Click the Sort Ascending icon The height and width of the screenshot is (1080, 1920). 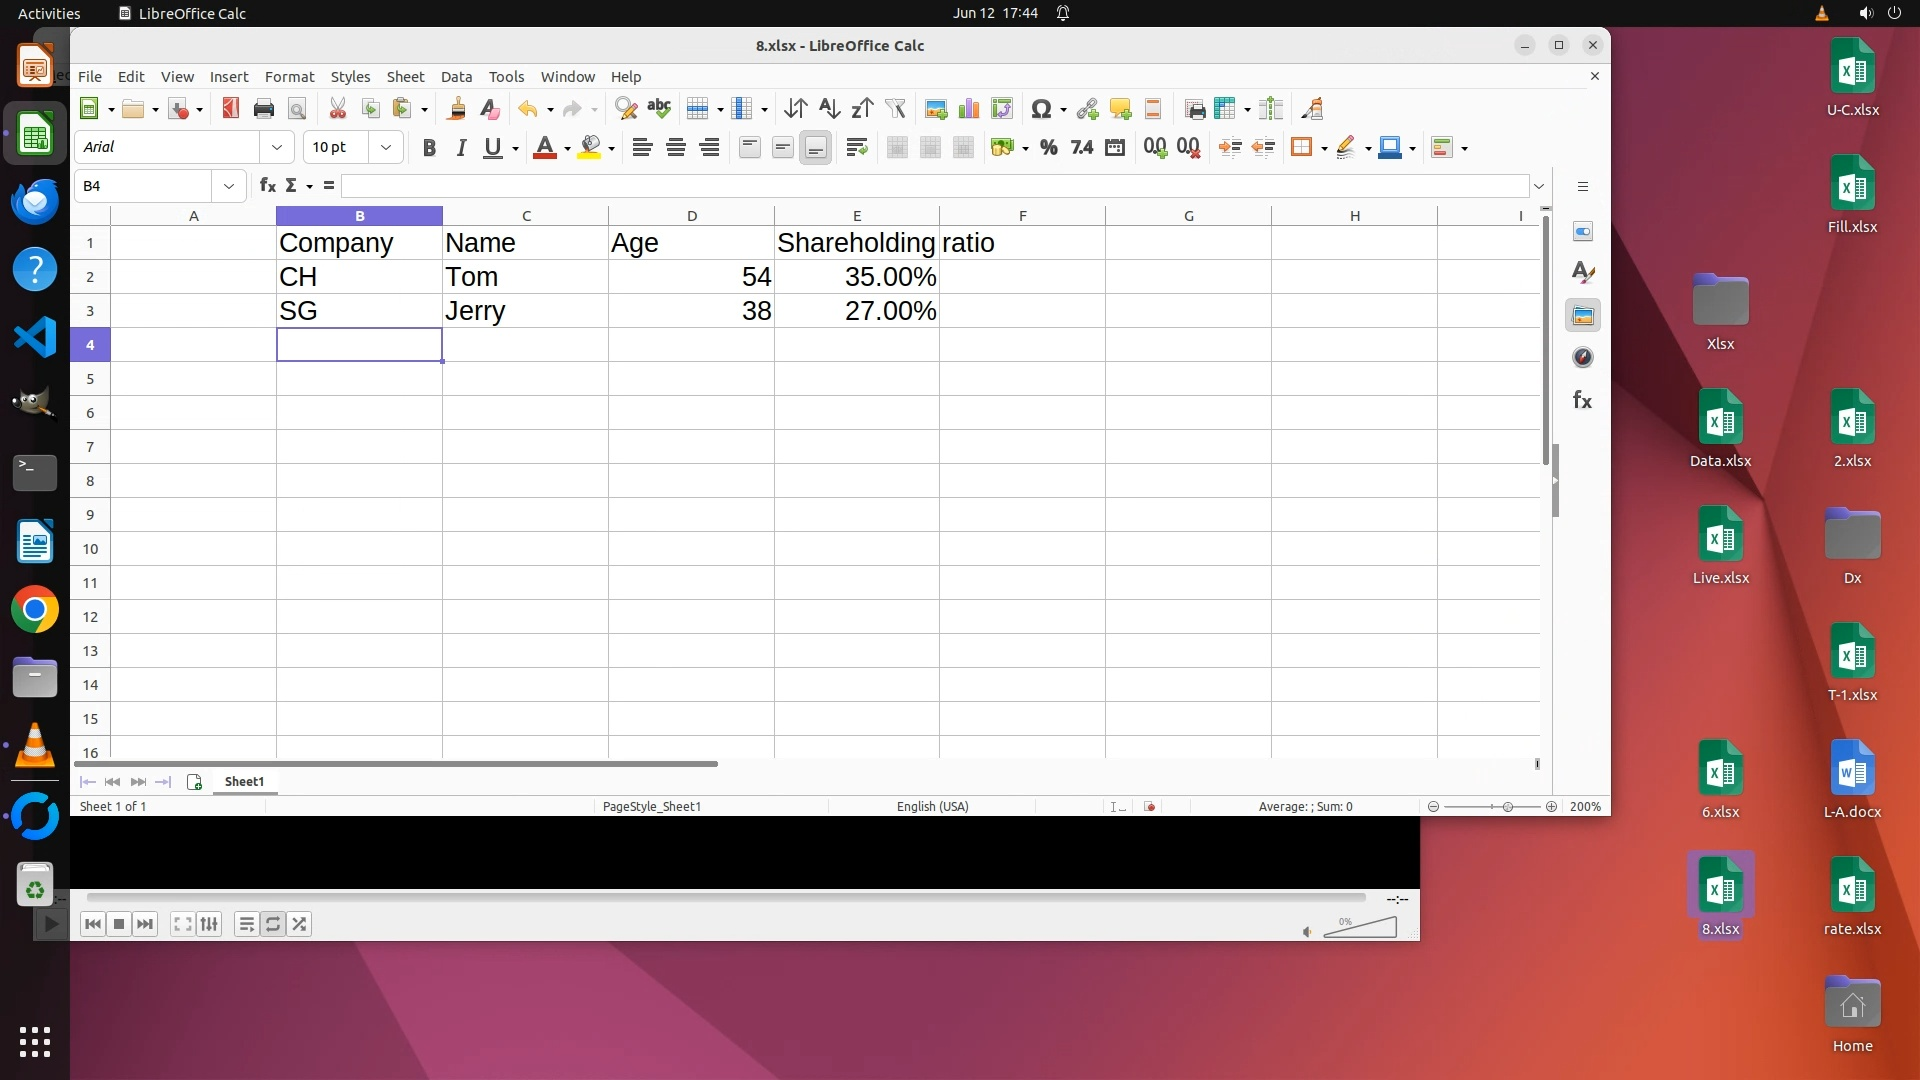829,109
